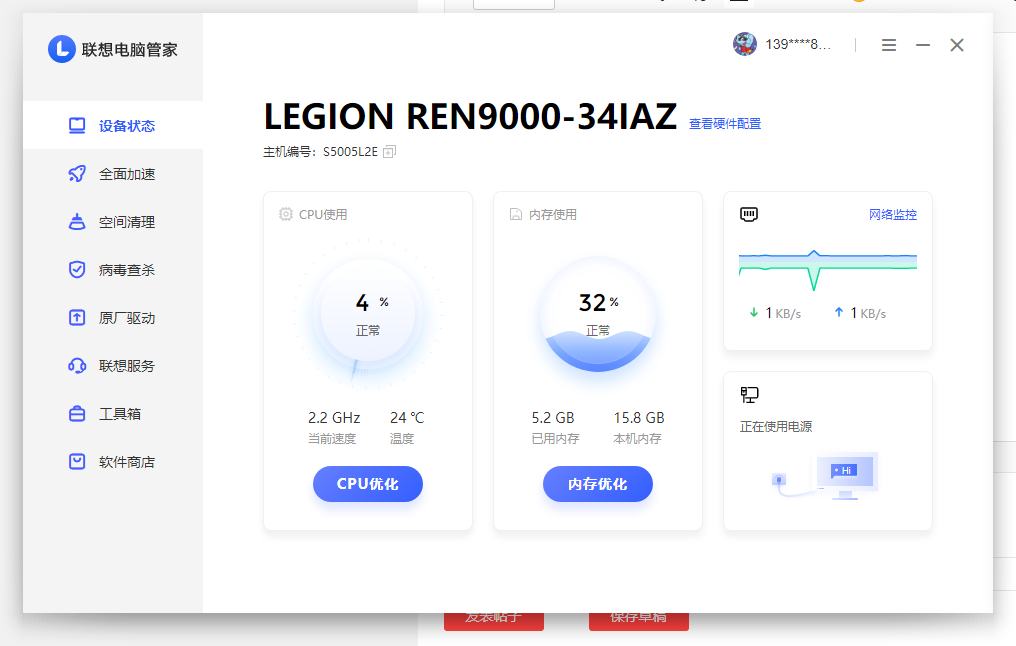Close the Lenovo PC Manager window
Viewport: 1016px width, 646px height.
[957, 45]
